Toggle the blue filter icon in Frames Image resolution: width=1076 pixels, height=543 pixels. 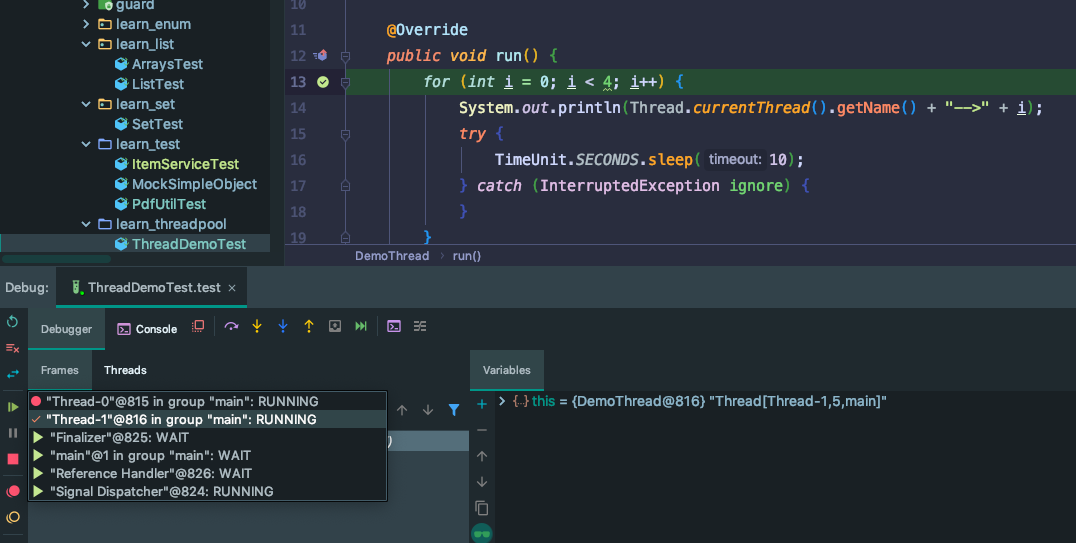tap(454, 410)
